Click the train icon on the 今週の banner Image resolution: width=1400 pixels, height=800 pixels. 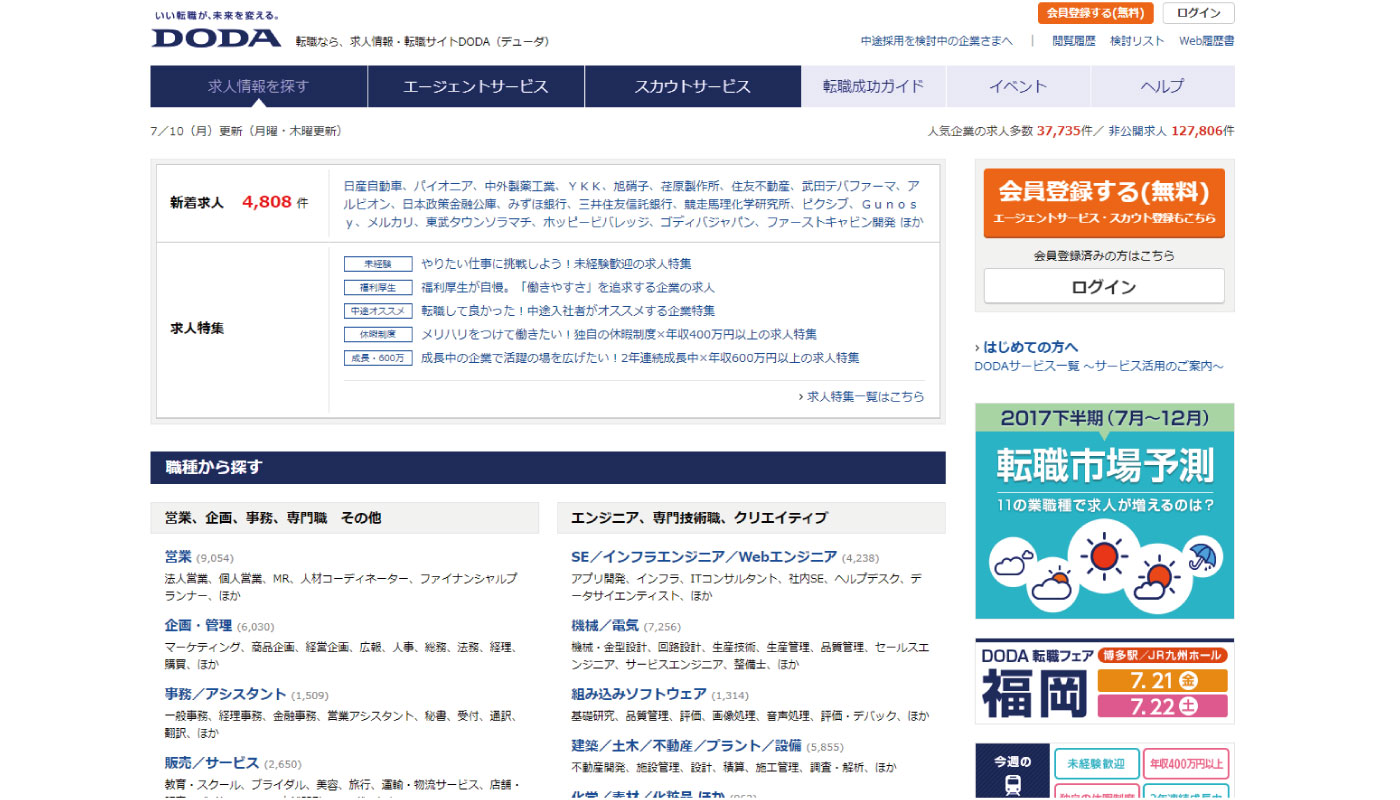click(1013, 788)
